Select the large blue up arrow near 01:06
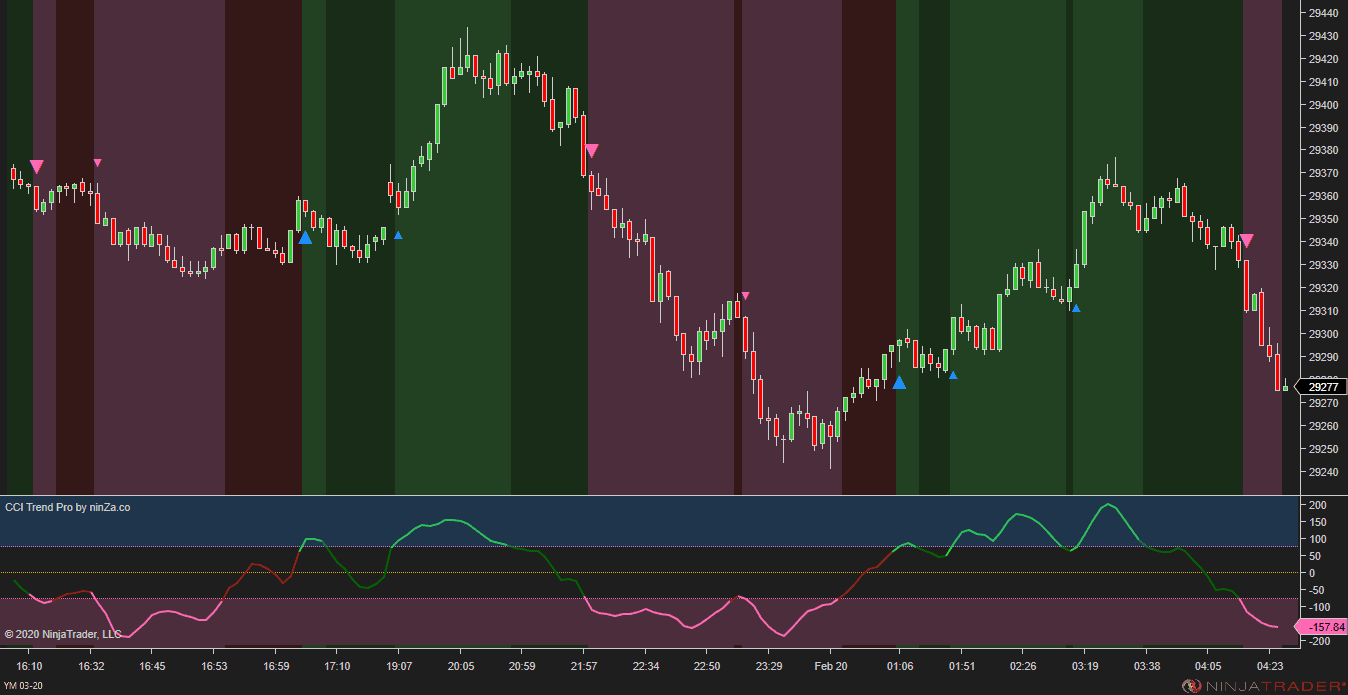The height and width of the screenshot is (695, 1348). (899, 382)
